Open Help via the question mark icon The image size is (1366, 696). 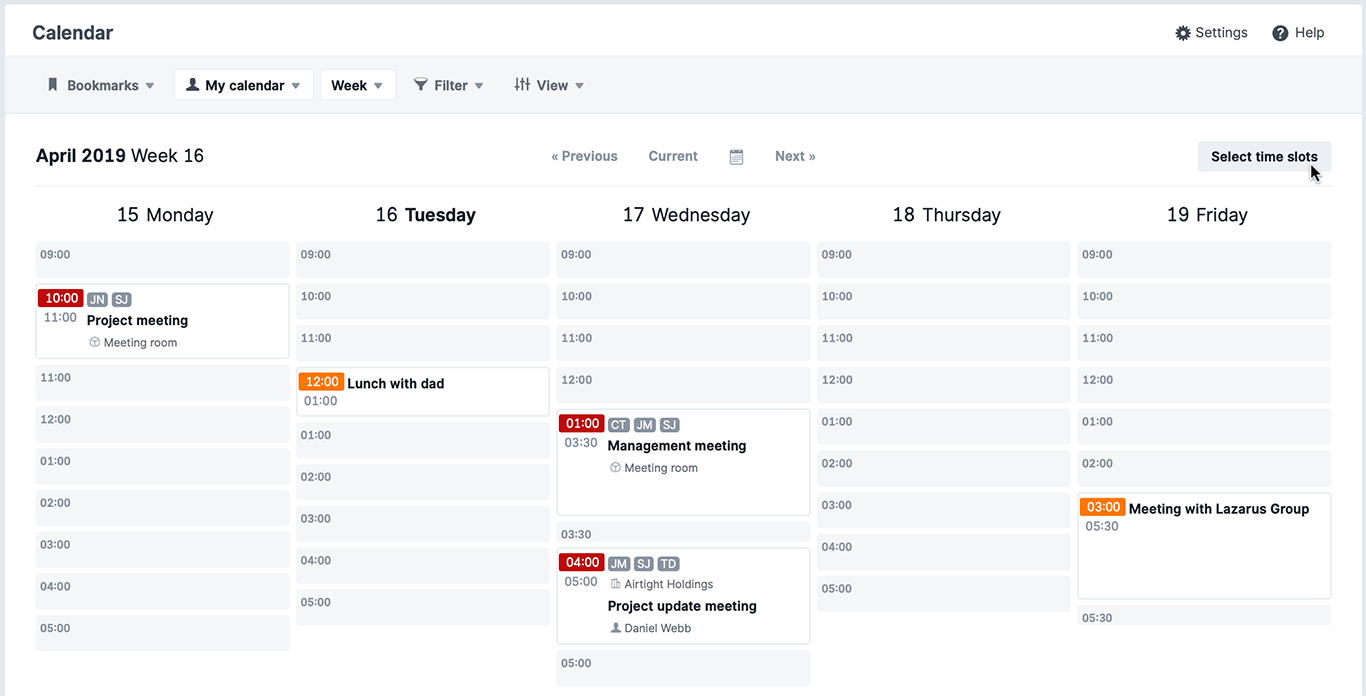(1280, 33)
